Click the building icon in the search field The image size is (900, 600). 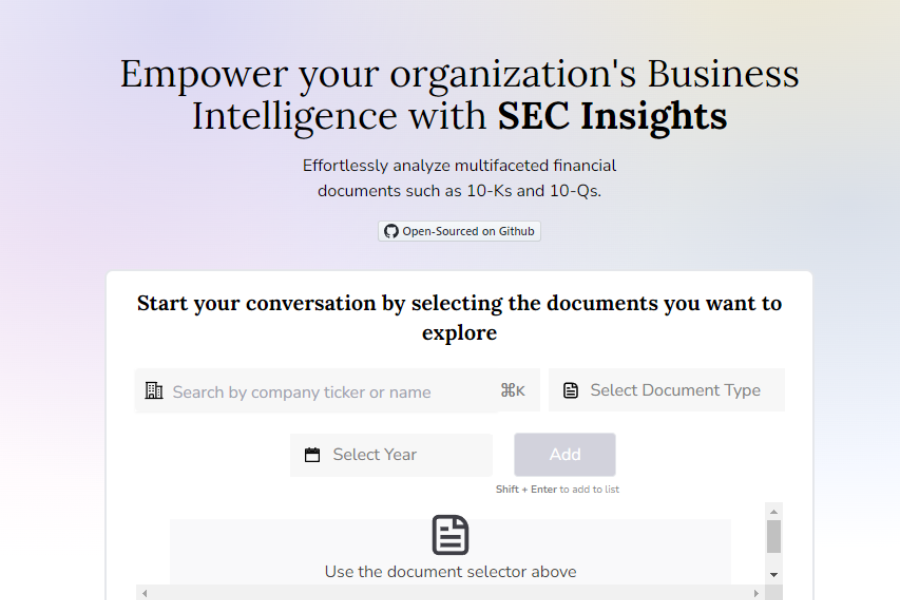click(x=154, y=390)
